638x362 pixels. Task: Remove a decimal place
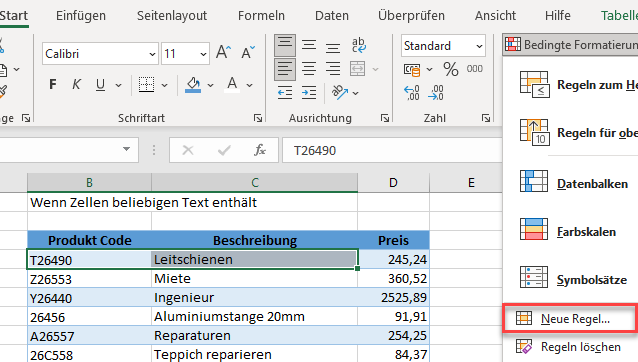(435, 93)
